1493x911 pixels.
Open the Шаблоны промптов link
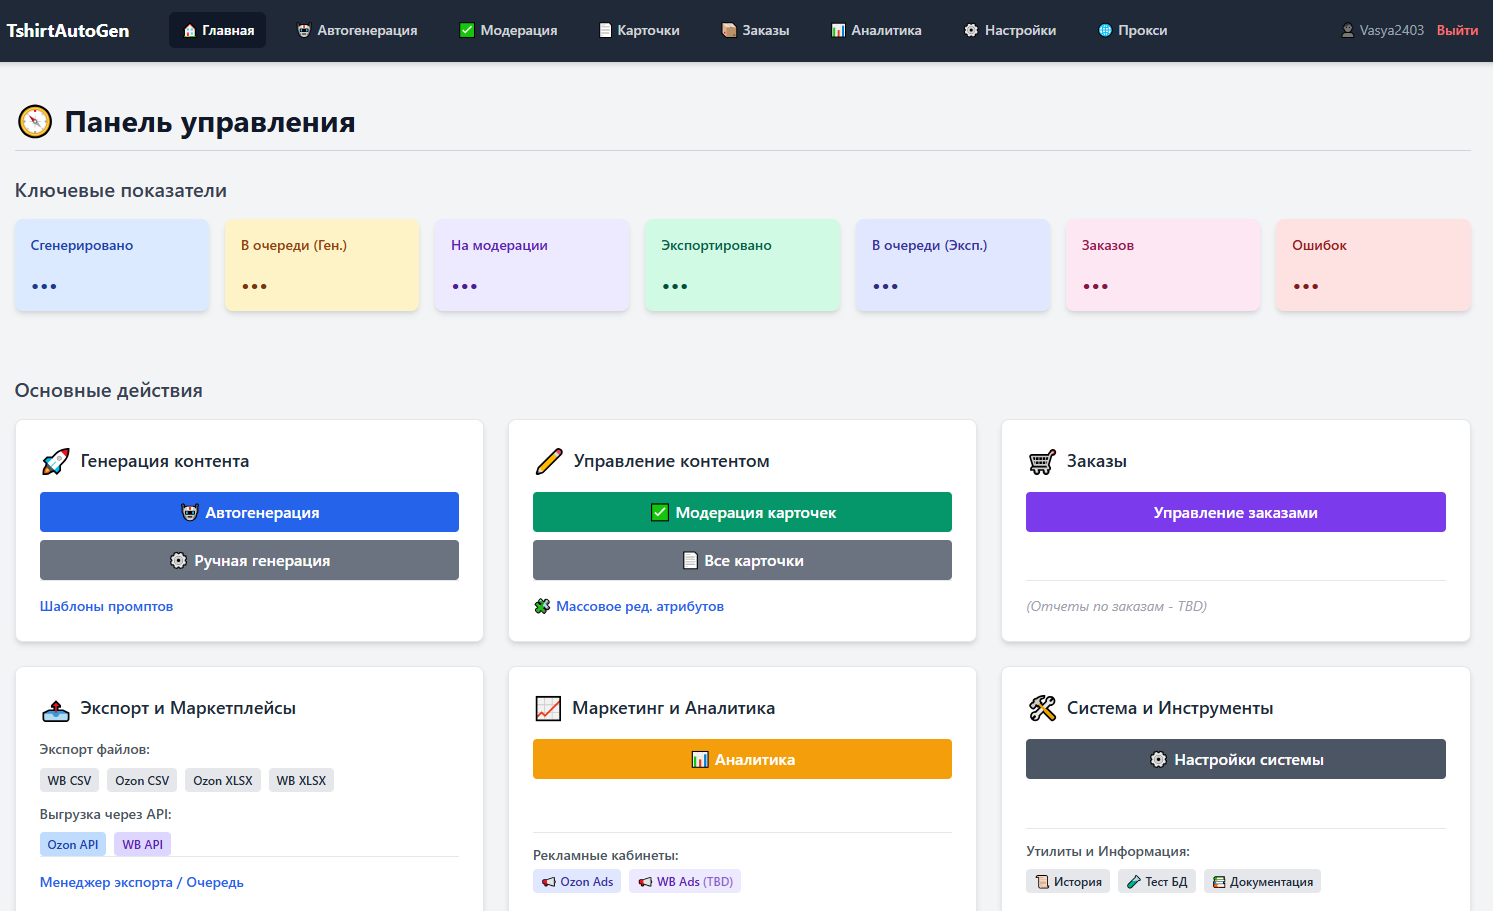point(107,605)
